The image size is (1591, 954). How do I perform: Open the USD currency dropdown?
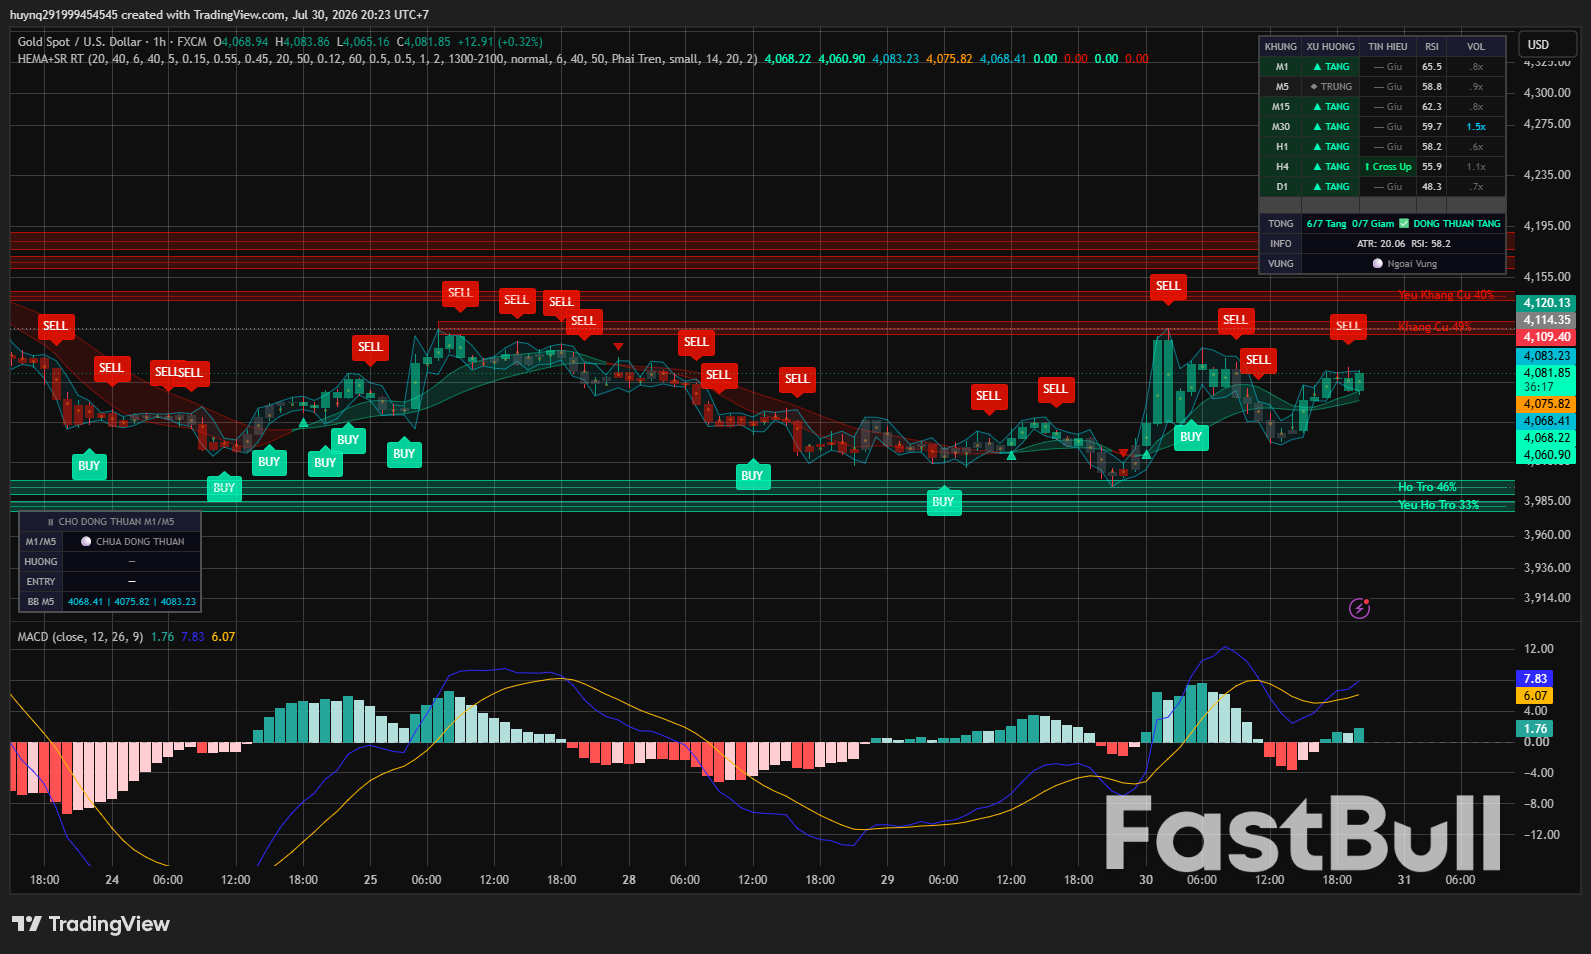pos(1546,45)
